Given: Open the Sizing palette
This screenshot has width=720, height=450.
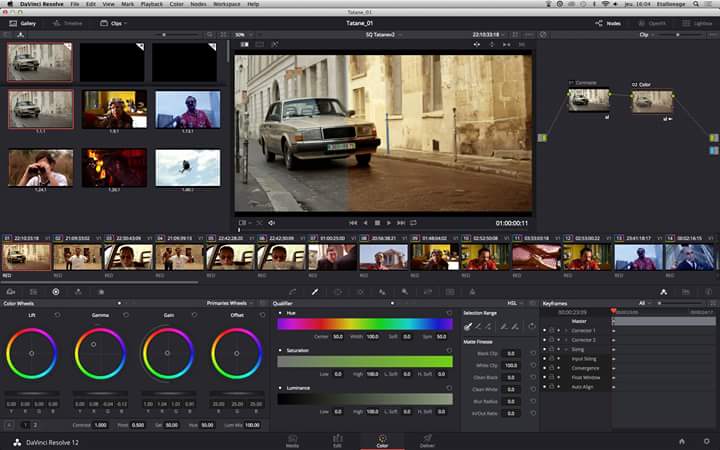Looking at the screenshot, I should [428, 292].
